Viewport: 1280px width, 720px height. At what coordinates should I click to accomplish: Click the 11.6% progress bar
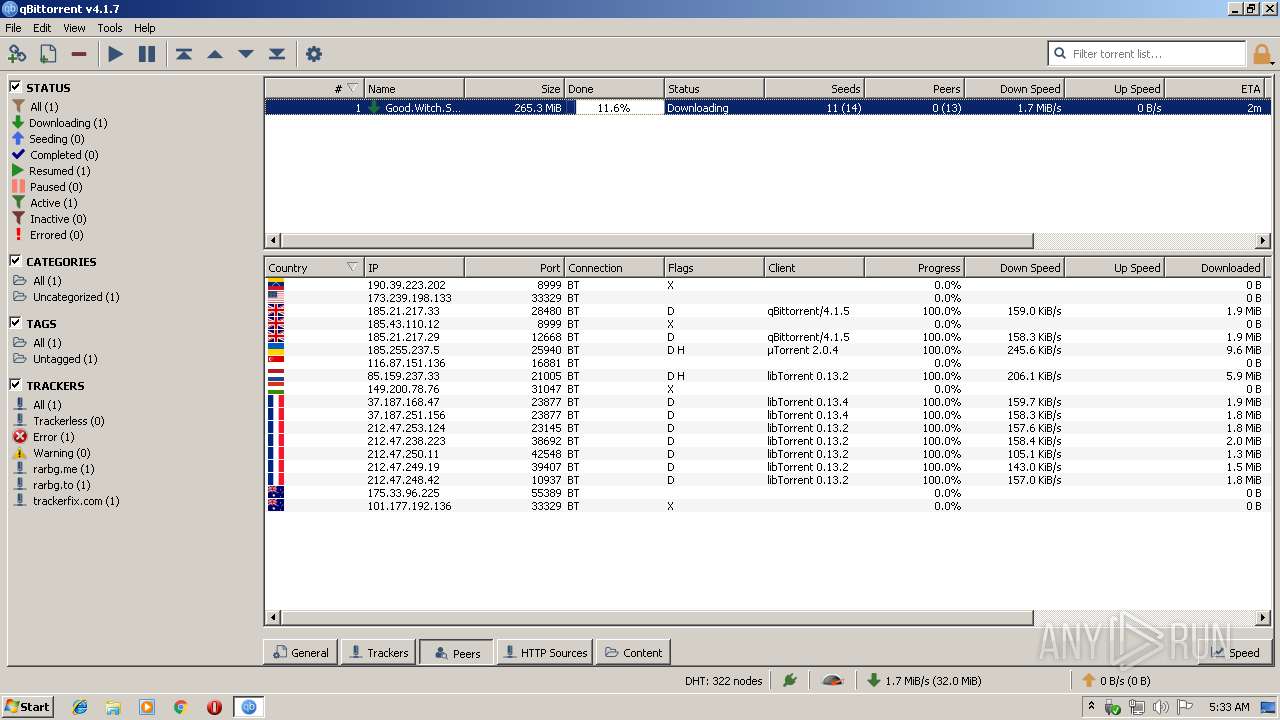(614, 107)
